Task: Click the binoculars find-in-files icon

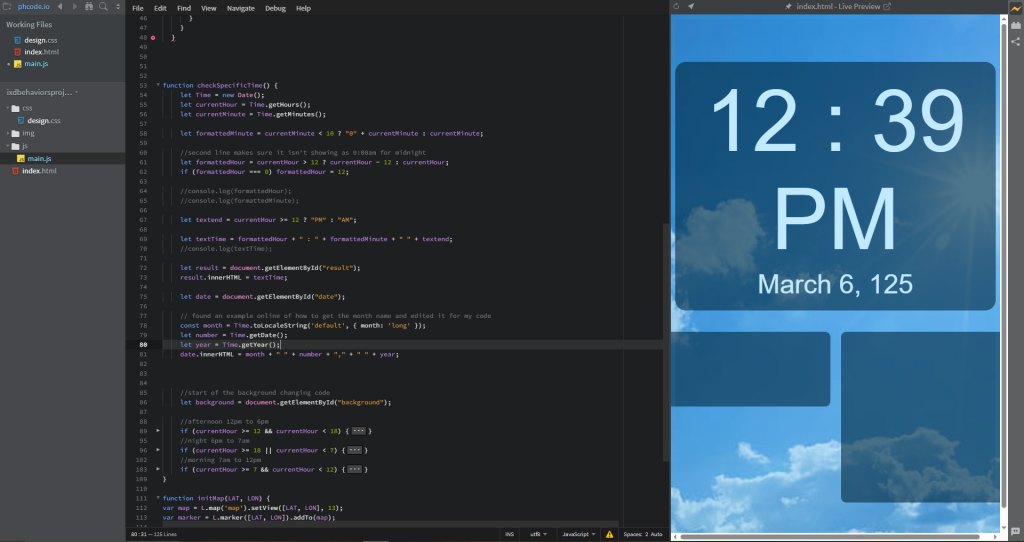Action: (89, 7)
